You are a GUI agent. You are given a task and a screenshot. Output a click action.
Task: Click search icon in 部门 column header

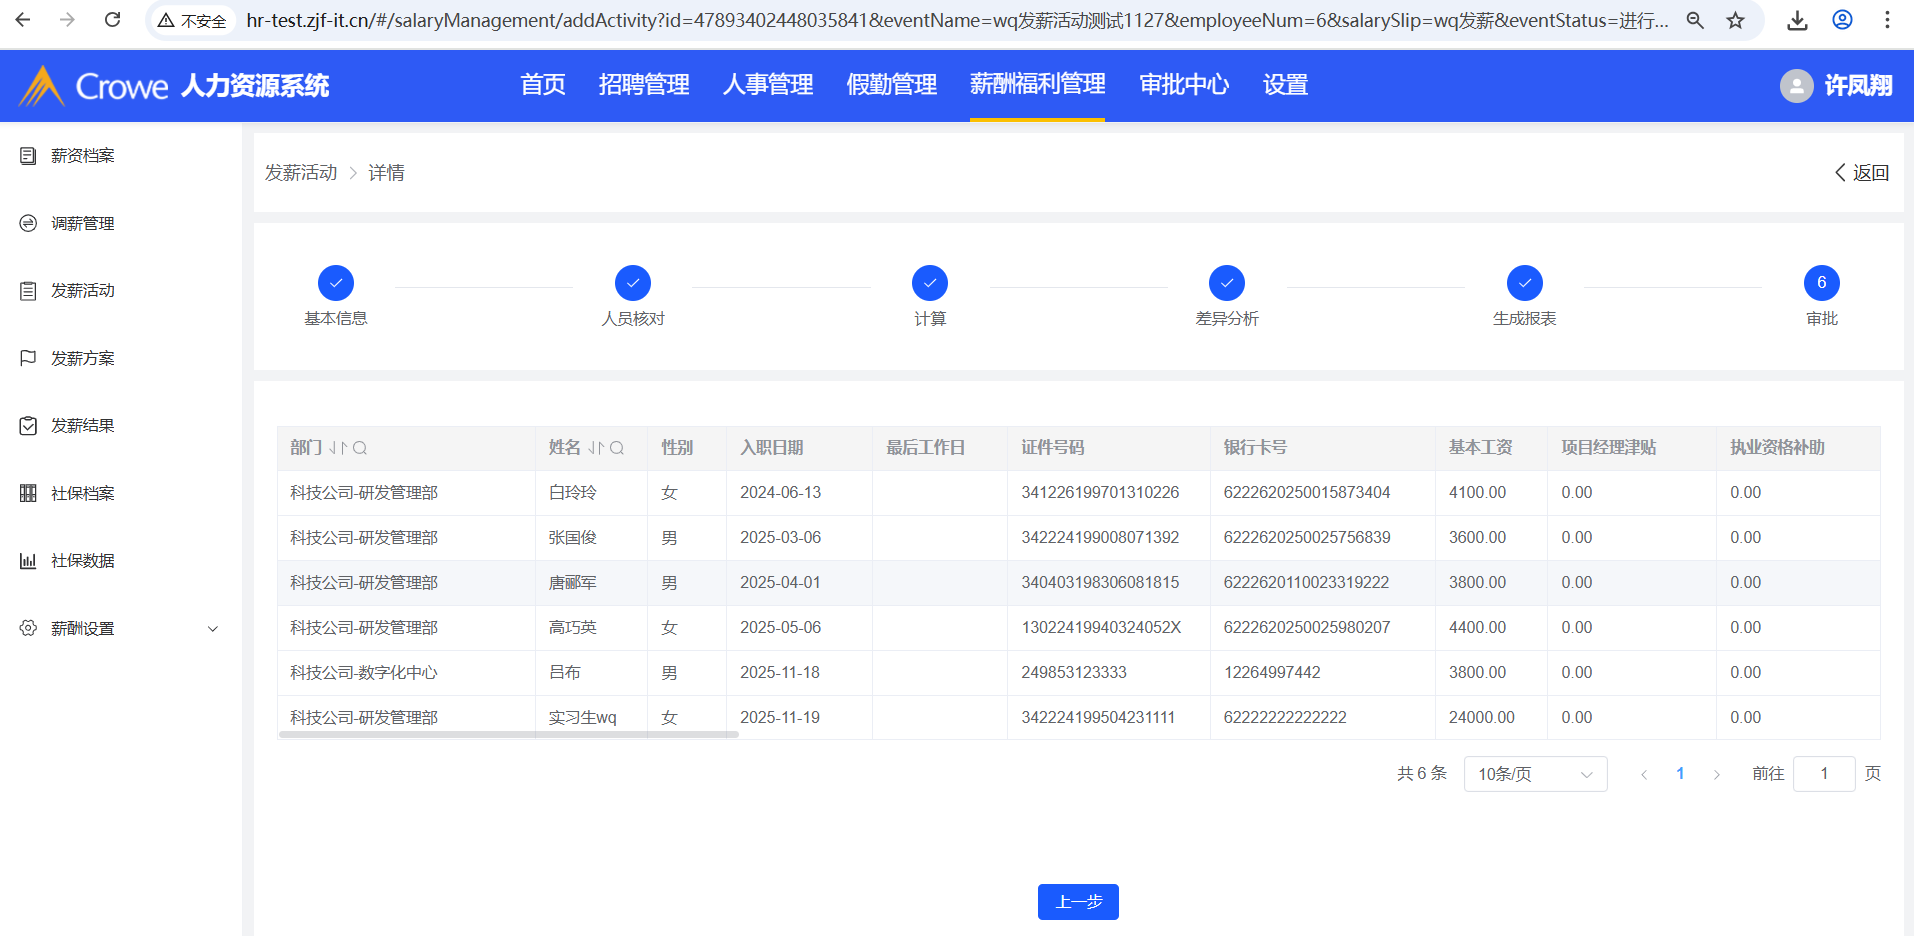tap(360, 448)
